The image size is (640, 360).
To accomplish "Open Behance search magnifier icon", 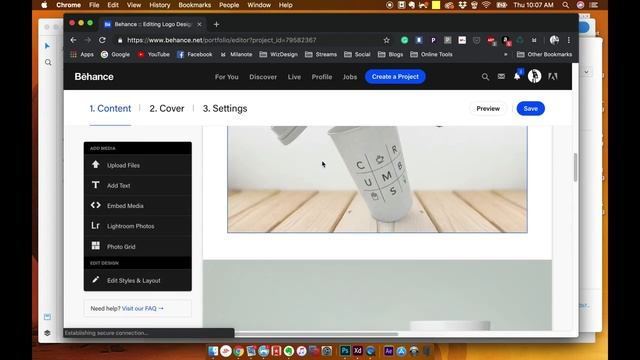I will pyautogui.click(x=485, y=77).
